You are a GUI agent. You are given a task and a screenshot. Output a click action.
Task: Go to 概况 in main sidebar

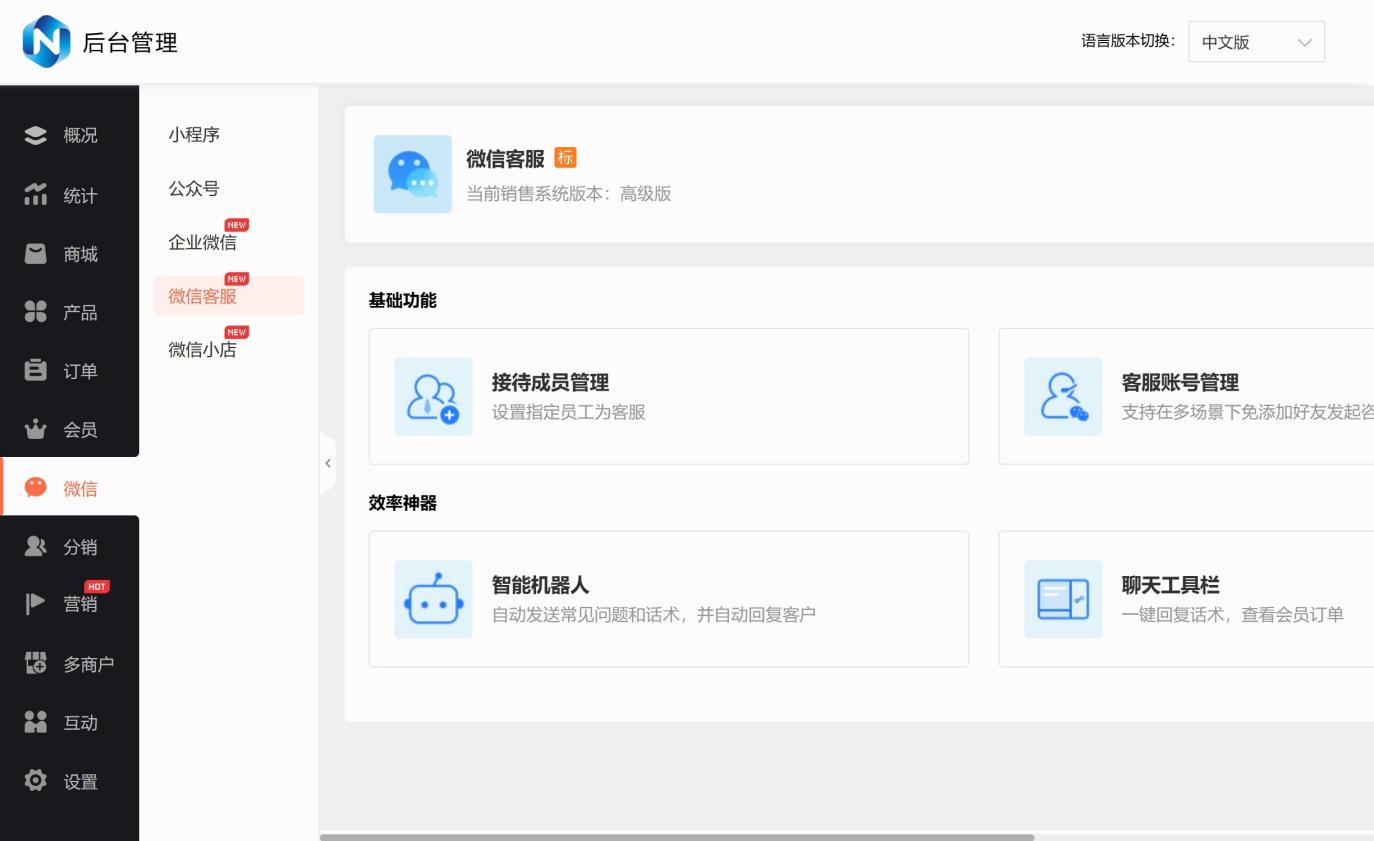(69, 135)
